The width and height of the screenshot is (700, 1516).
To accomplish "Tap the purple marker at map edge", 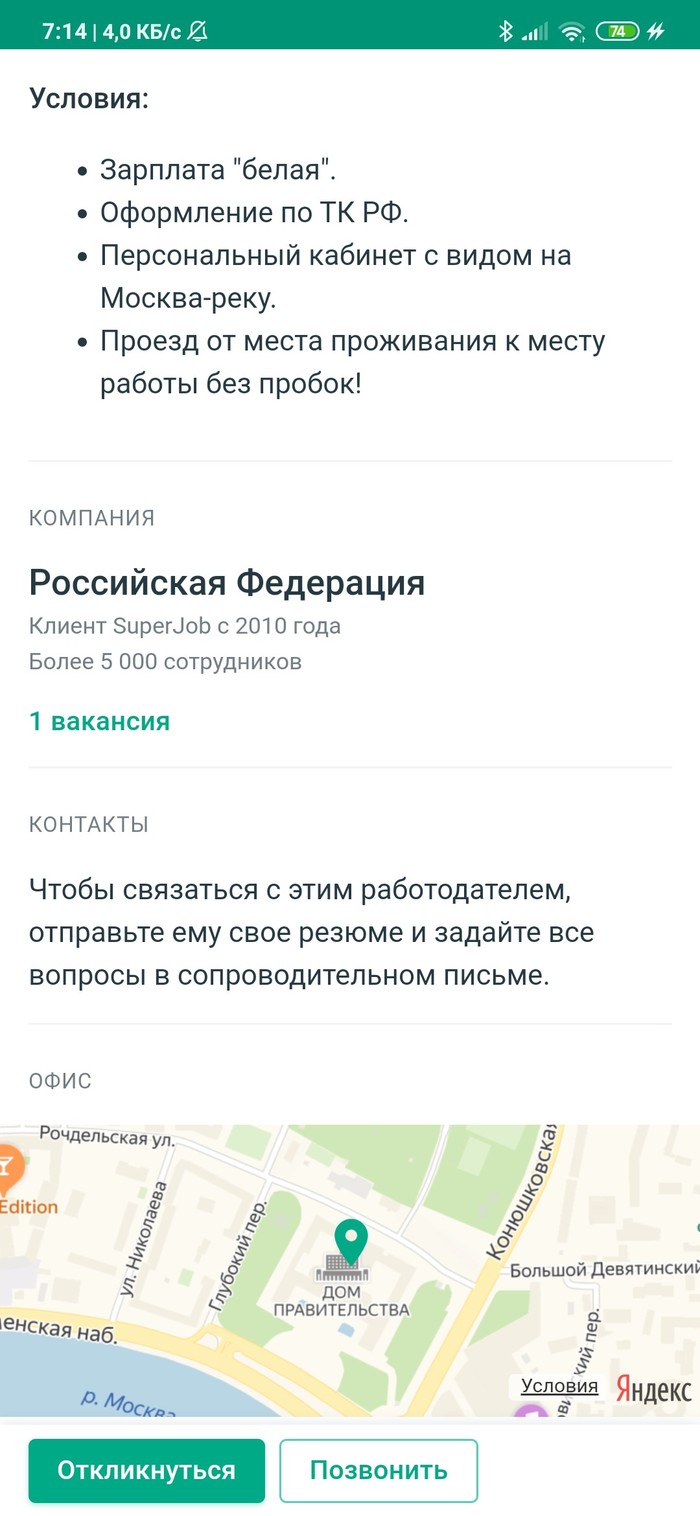I will tap(532, 1409).
